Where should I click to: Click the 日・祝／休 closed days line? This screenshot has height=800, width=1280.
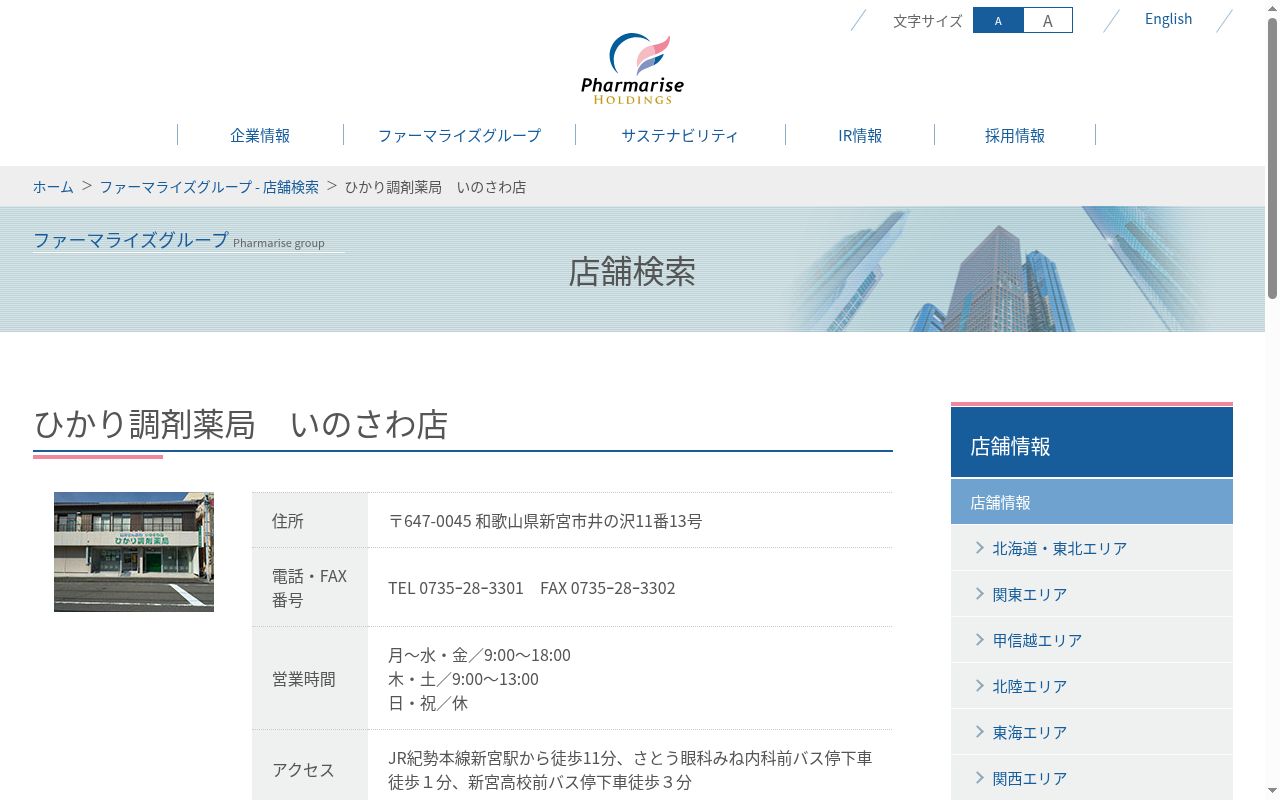[428, 703]
